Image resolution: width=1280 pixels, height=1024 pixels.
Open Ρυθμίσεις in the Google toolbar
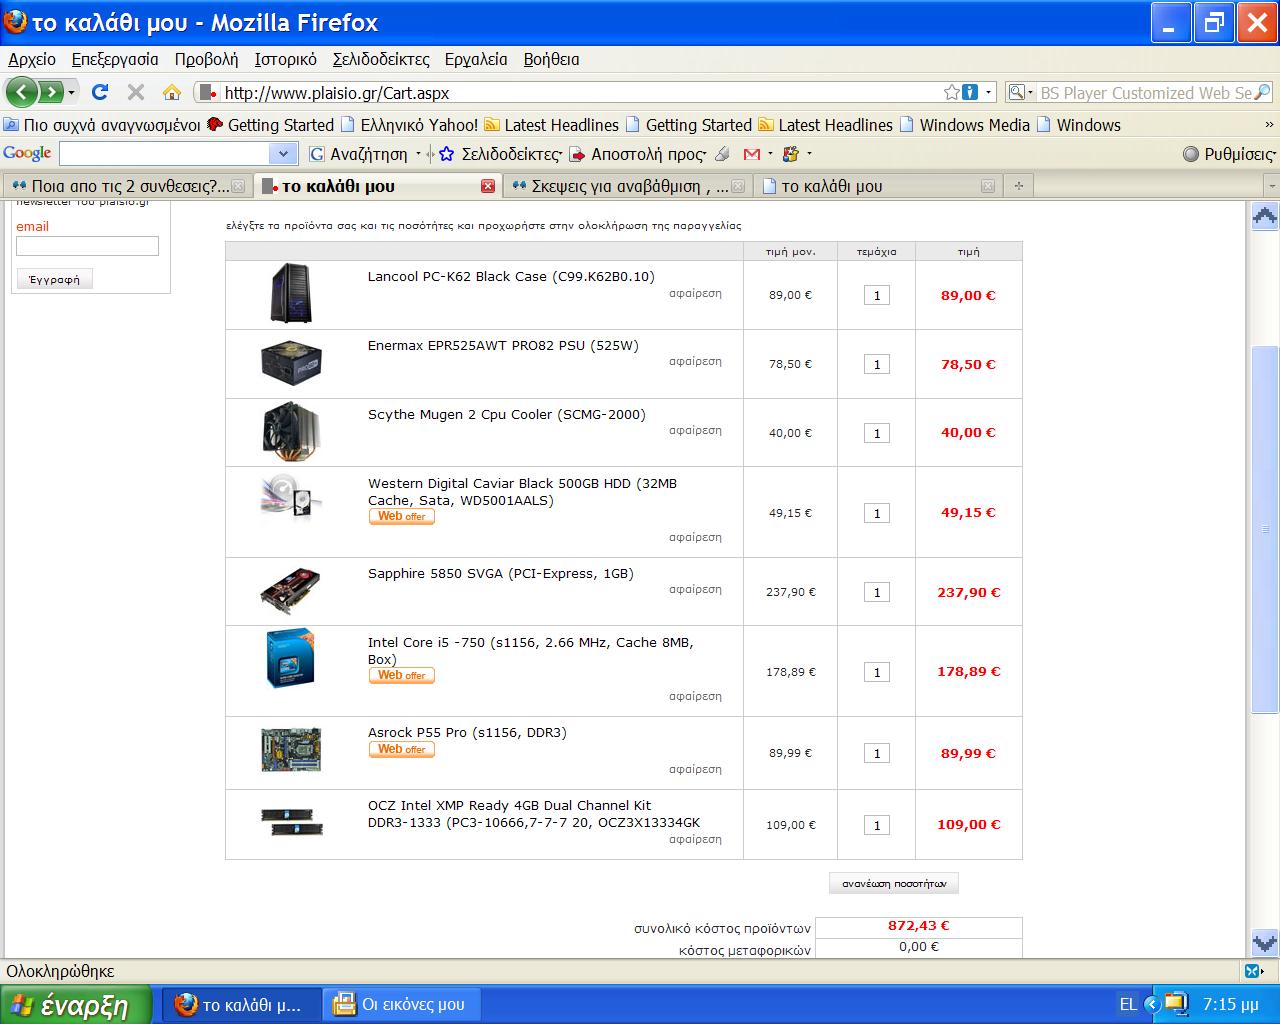[x=1229, y=154]
